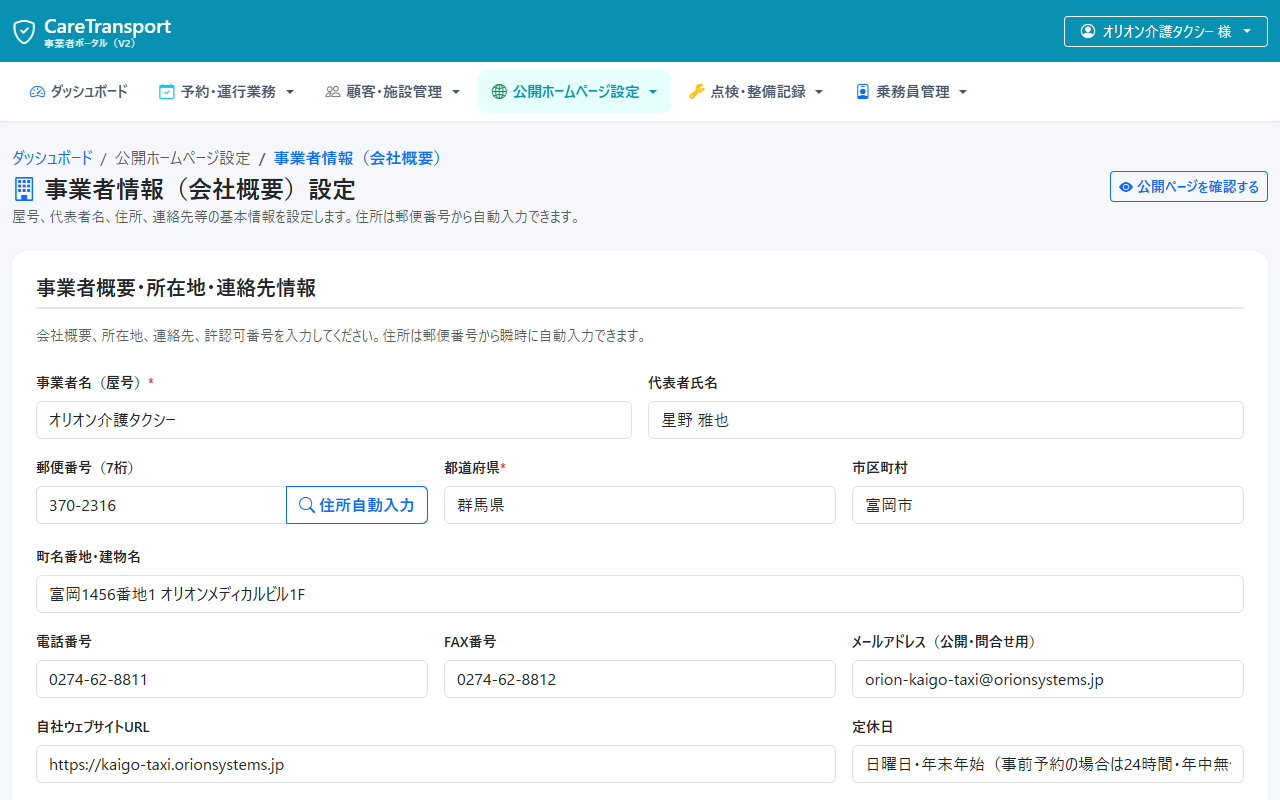Image resolution: width=1280 pixels, height=800 pixels.
Task: Click the building icon beside page title
Action: pos(24,189)
